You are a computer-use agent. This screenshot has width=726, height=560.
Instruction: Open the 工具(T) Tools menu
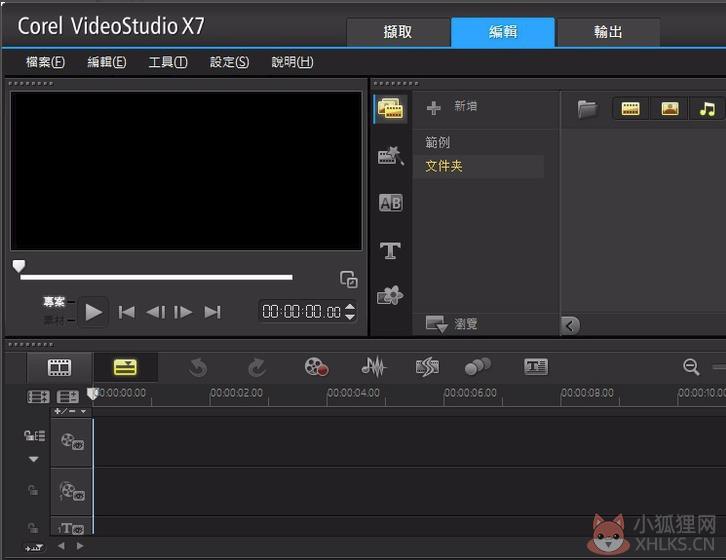pyautogui.click(x=168, y=62)
